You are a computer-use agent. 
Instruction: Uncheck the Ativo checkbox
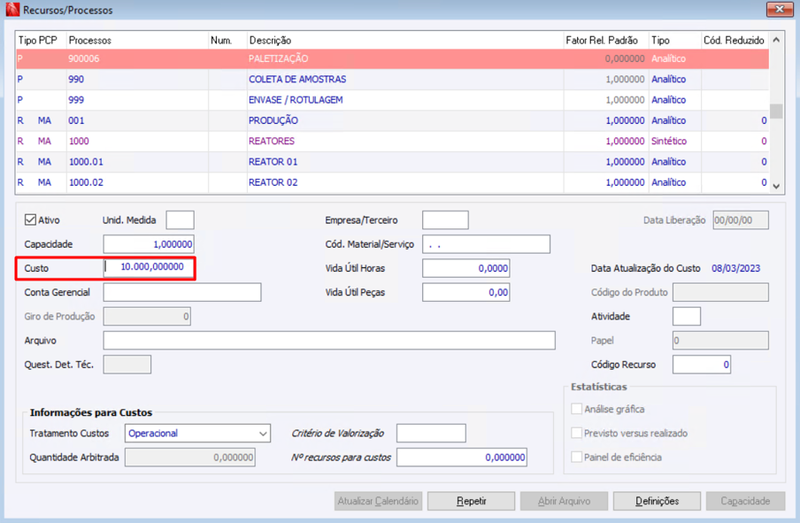(x=30, y=220)
